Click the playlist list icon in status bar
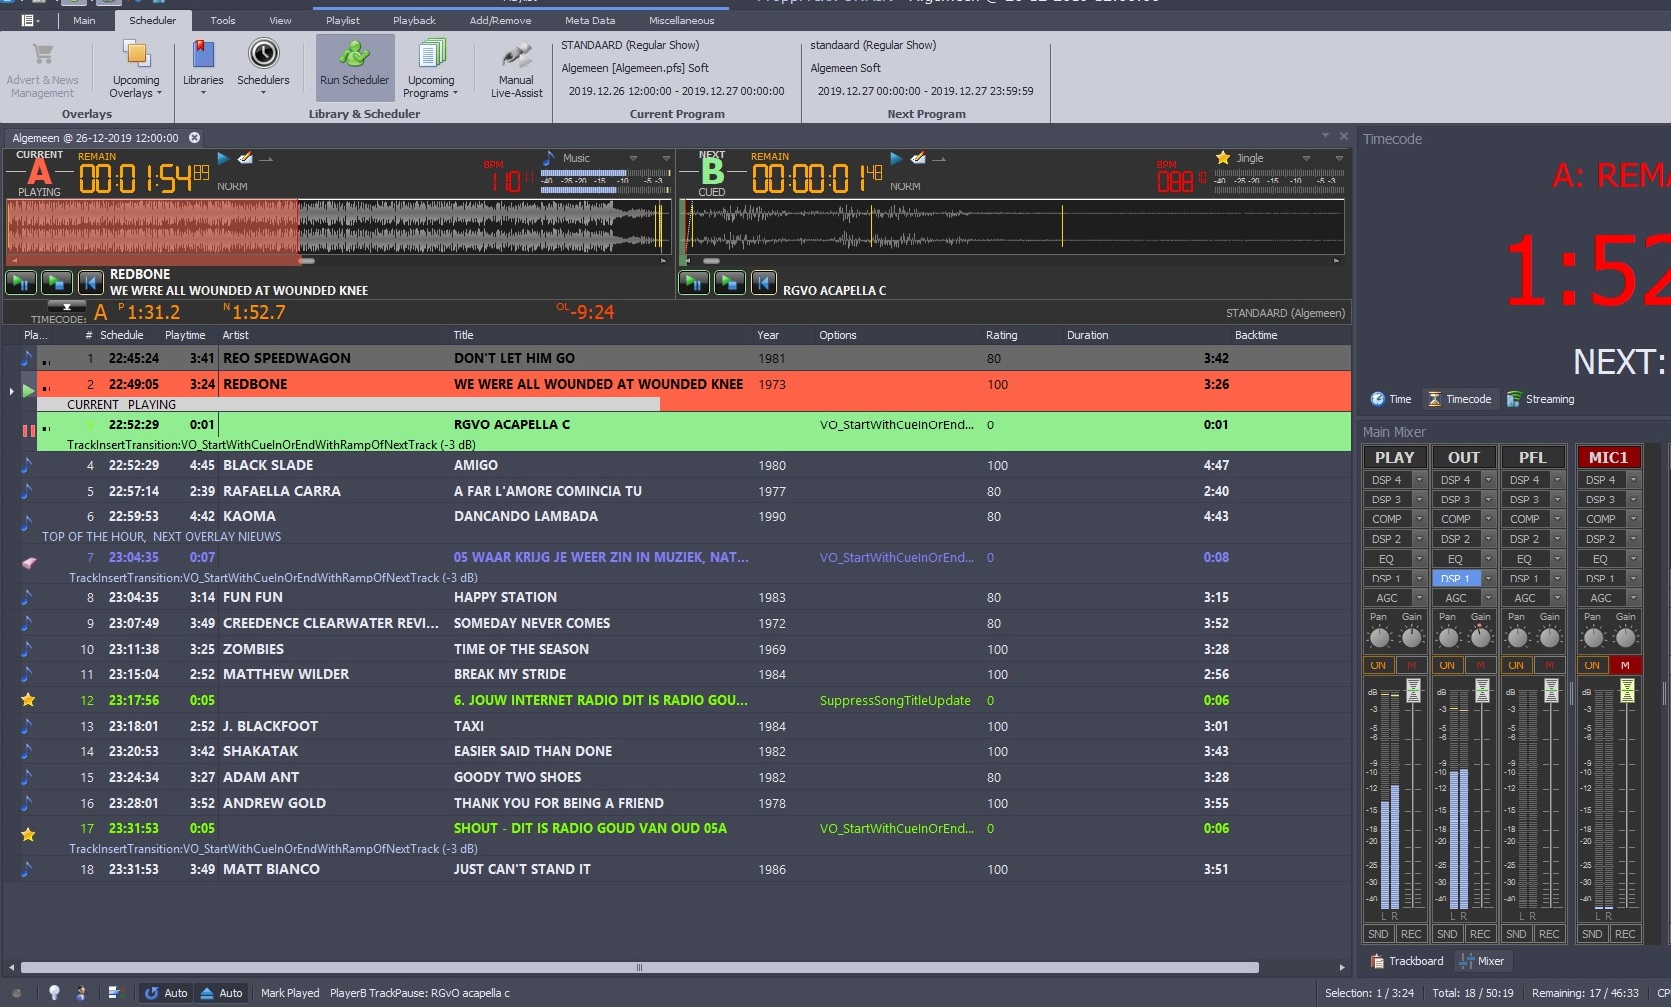 114,993
